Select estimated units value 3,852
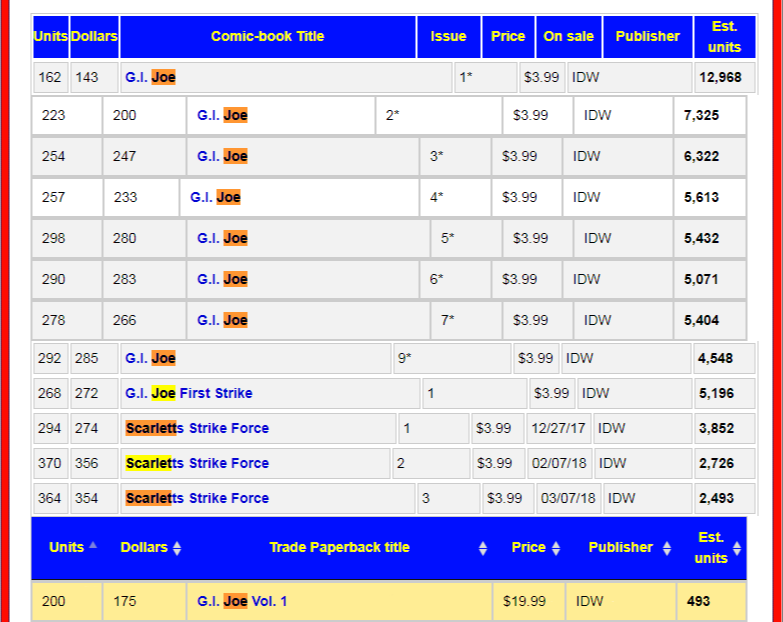Image resolution: width=783 pixels, height=622 pixels. (x=716, y=428)
